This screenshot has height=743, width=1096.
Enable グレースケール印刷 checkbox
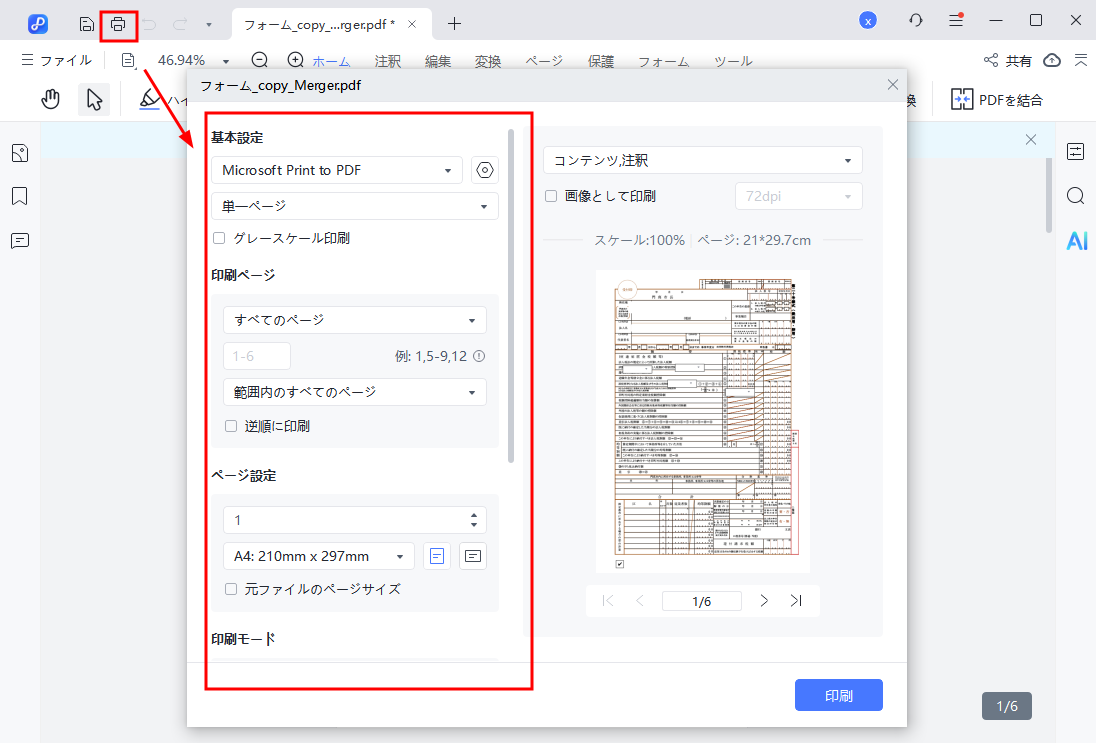click(217, 237)
